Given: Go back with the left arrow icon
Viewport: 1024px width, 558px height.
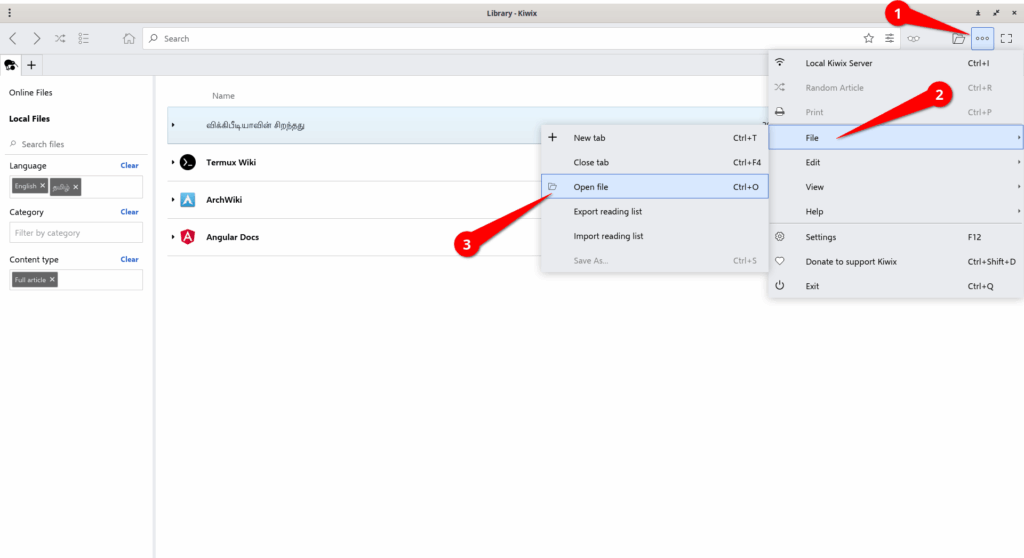Looking at the screenshot, I should click(13, 39).
